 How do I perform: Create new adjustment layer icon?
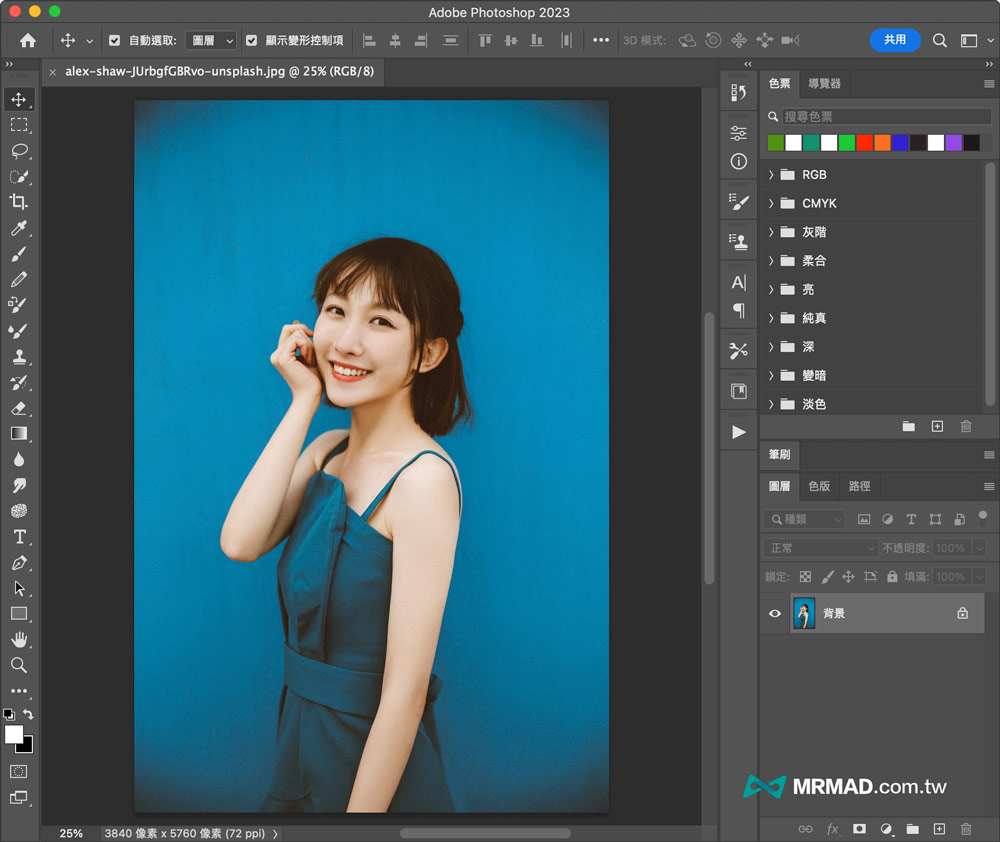point(886,829)
